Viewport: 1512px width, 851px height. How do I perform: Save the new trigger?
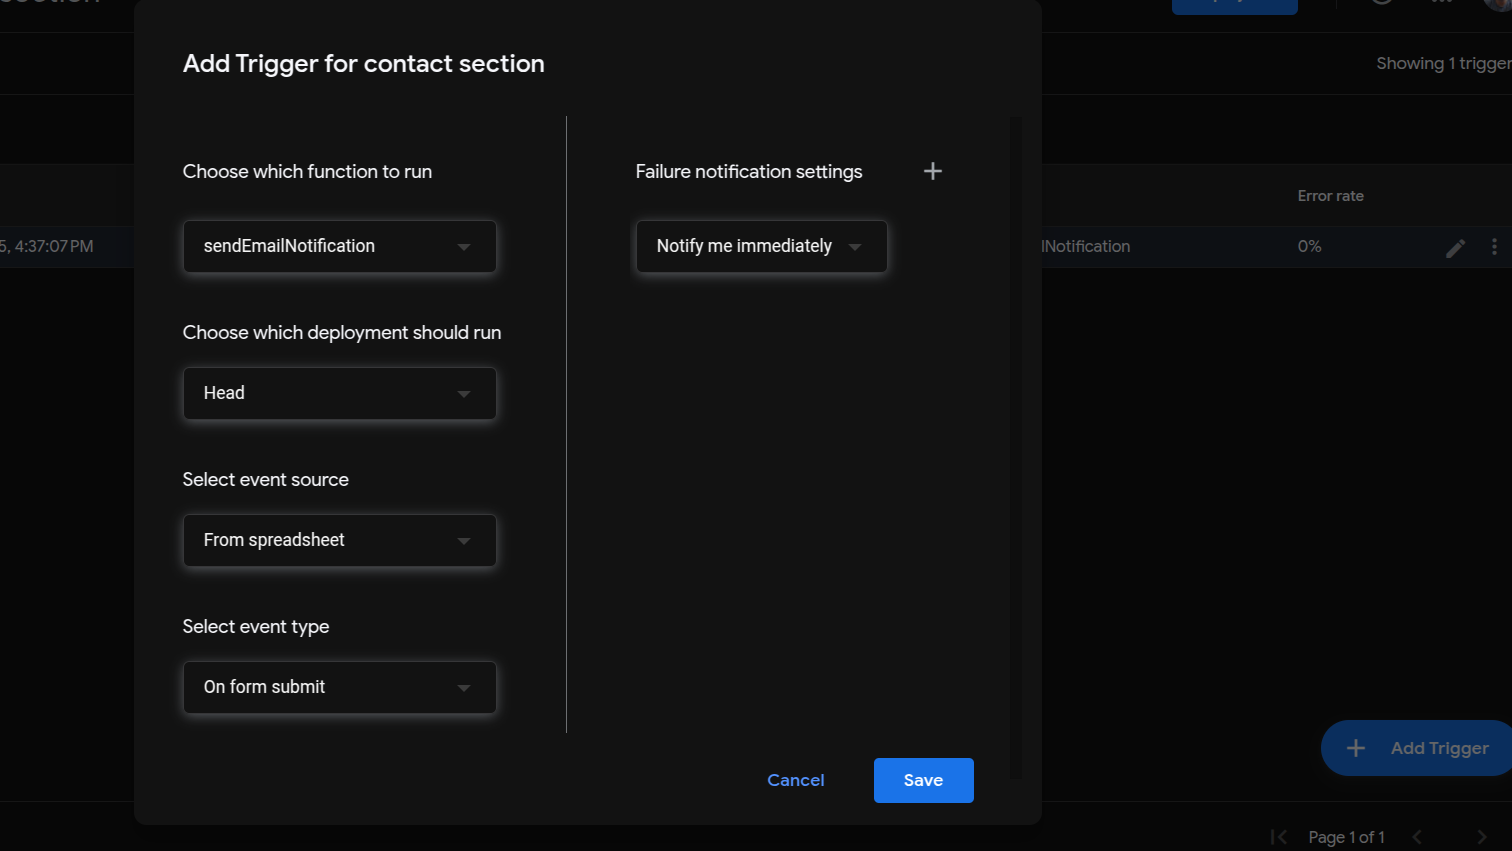tap(923, 780)
